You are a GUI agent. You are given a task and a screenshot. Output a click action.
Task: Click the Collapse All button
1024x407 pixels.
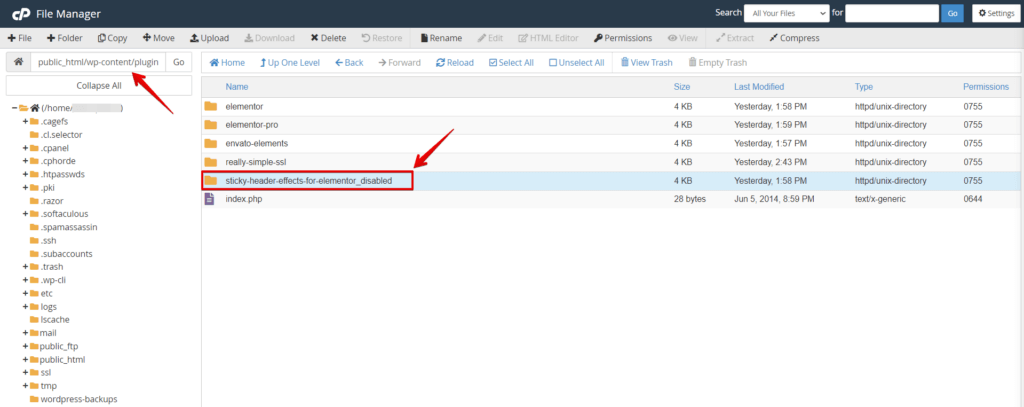point(99,86)
